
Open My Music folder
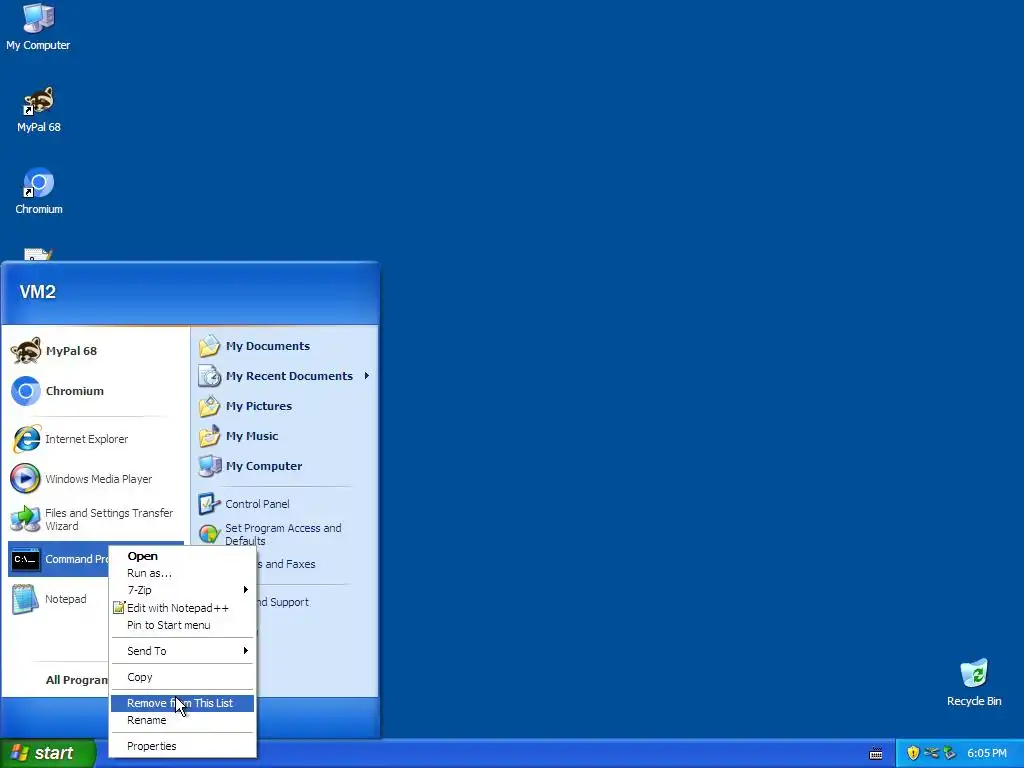pyautogui.click(x=285, y=436)
